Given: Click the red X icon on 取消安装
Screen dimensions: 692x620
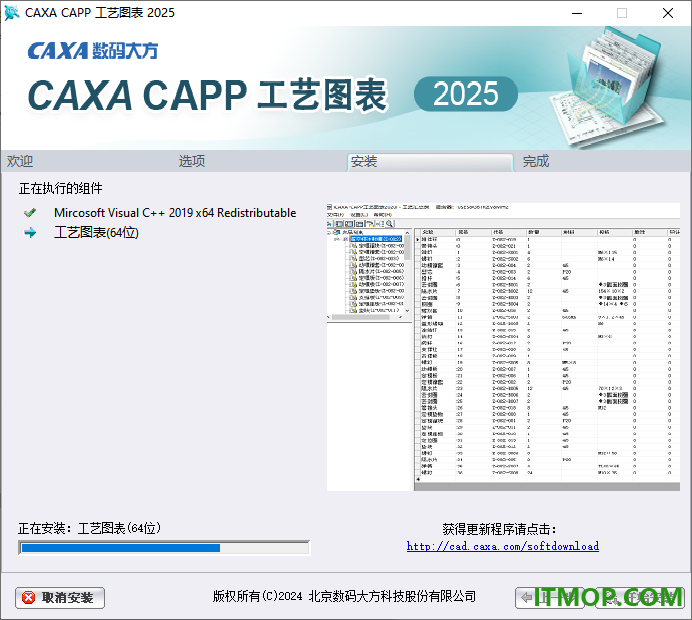Looking at the screenshot, I should click(29, 597).
